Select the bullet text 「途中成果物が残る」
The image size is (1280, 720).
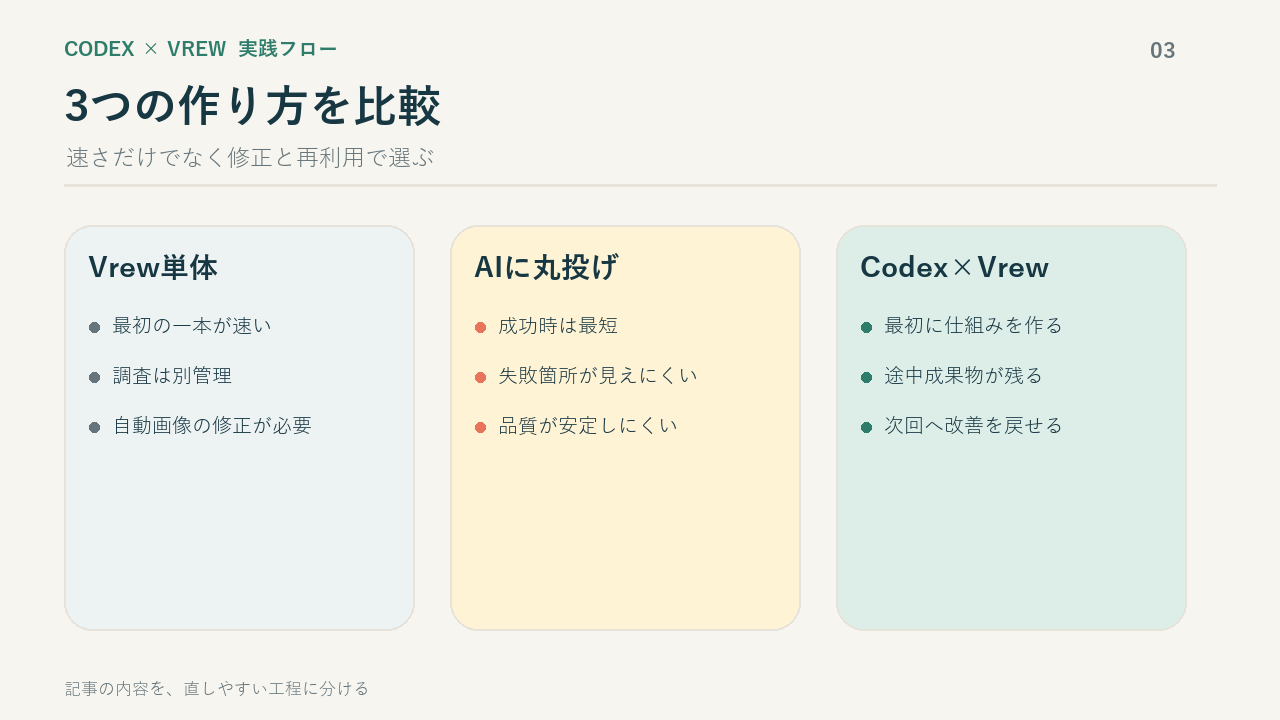pyautogui.click(x=964, y=376)
